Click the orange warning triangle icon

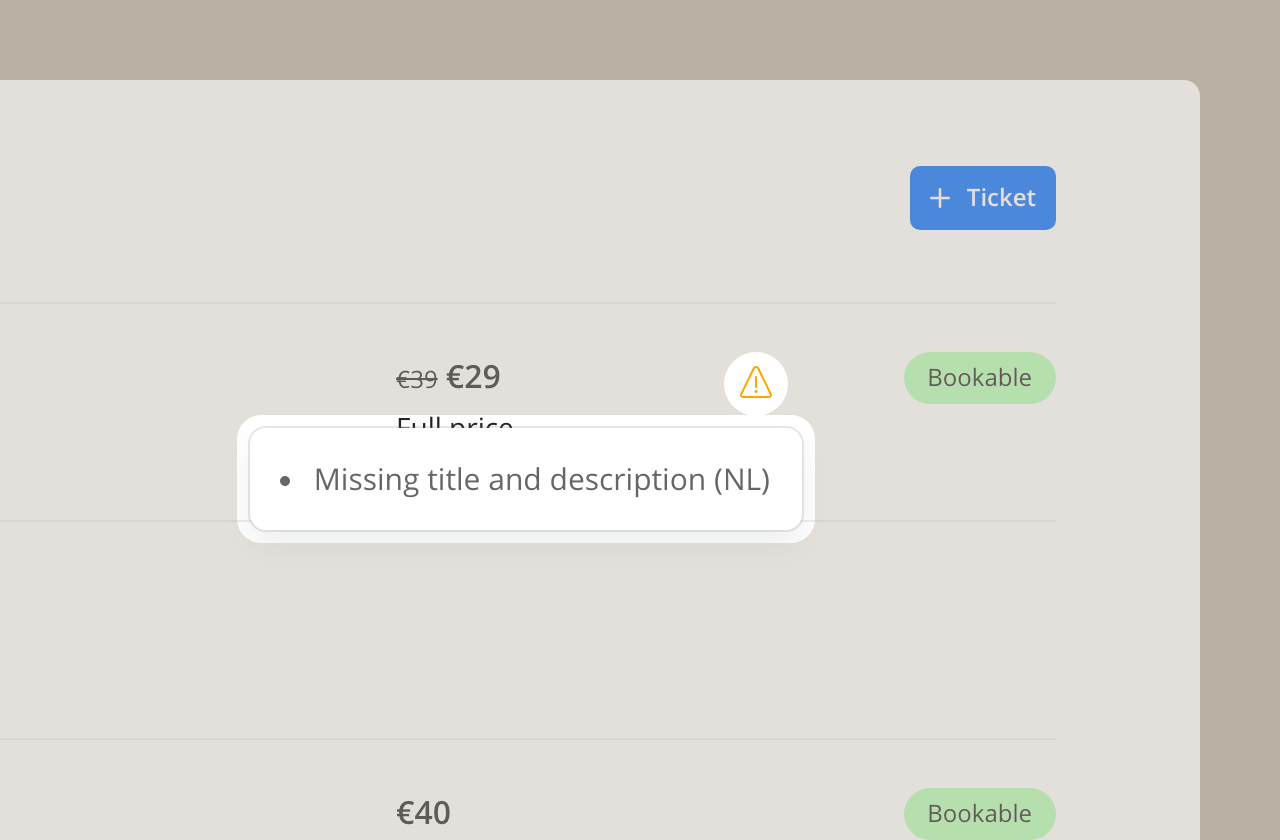point(756,382)
